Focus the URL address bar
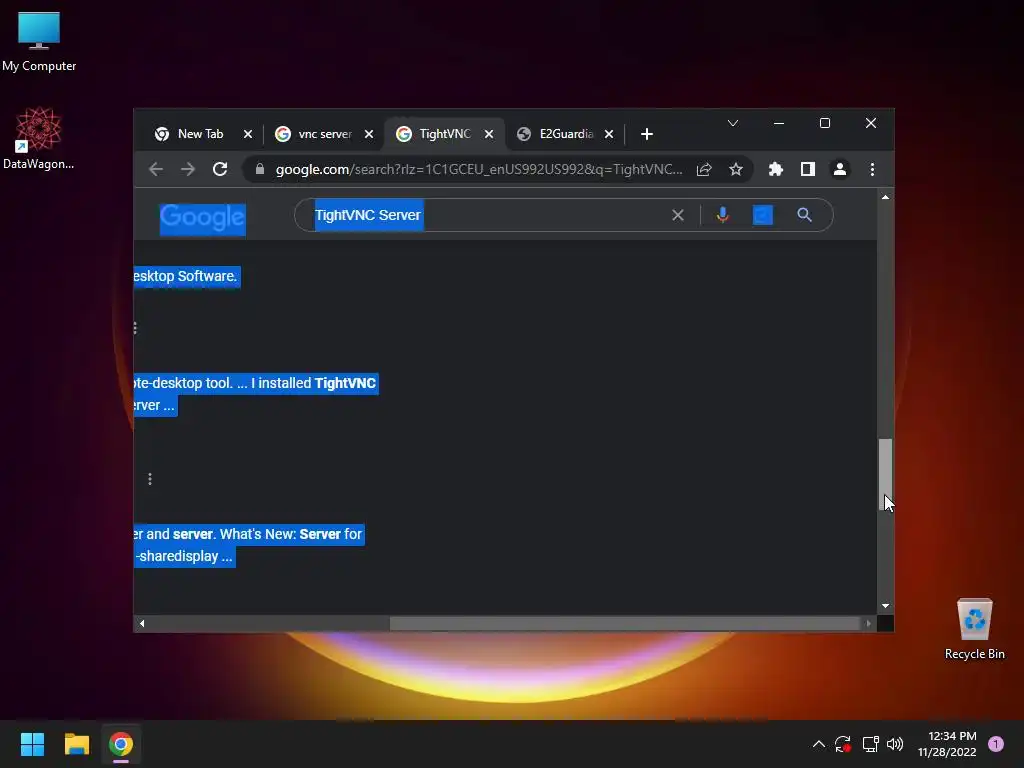 (478, 170)
